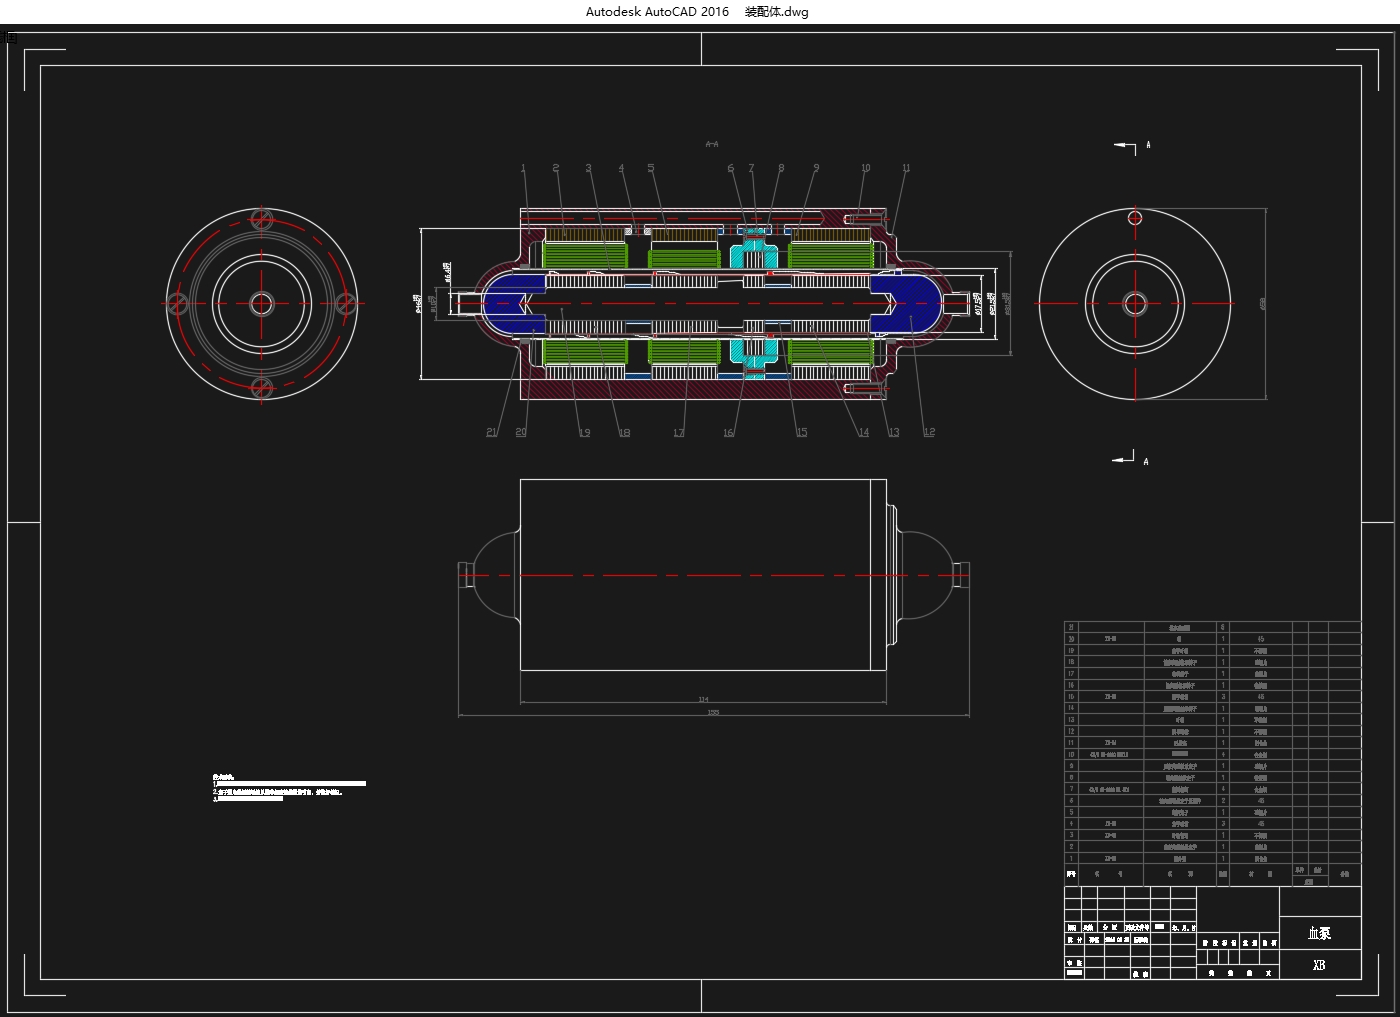
Task: Select the 114 length dimension text
Action: point(703,699)
